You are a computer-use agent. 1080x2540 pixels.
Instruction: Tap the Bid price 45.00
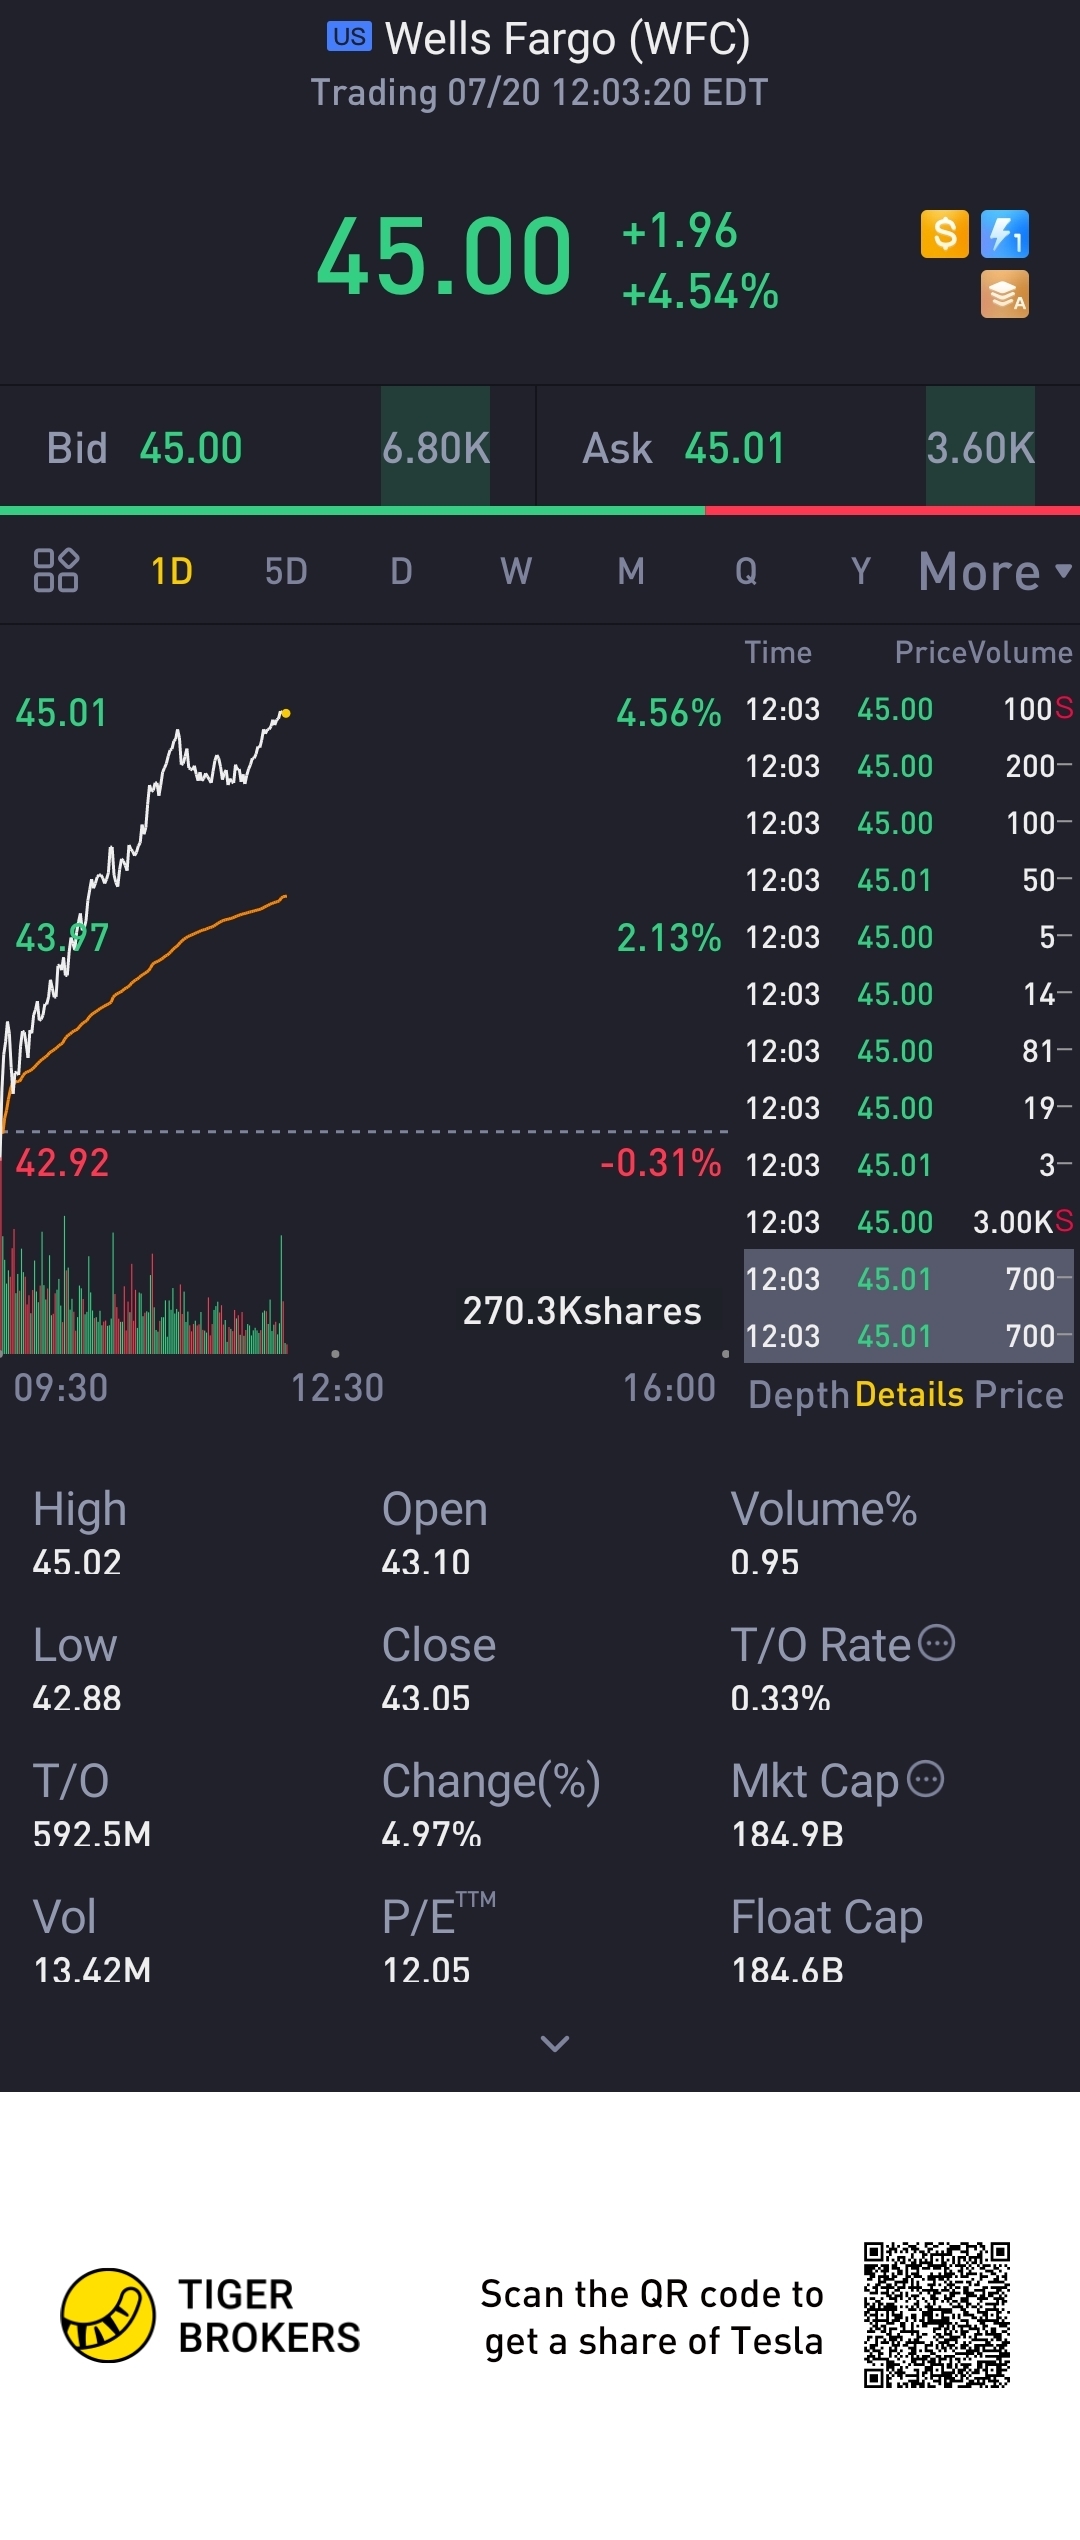(x=191, y=448)
